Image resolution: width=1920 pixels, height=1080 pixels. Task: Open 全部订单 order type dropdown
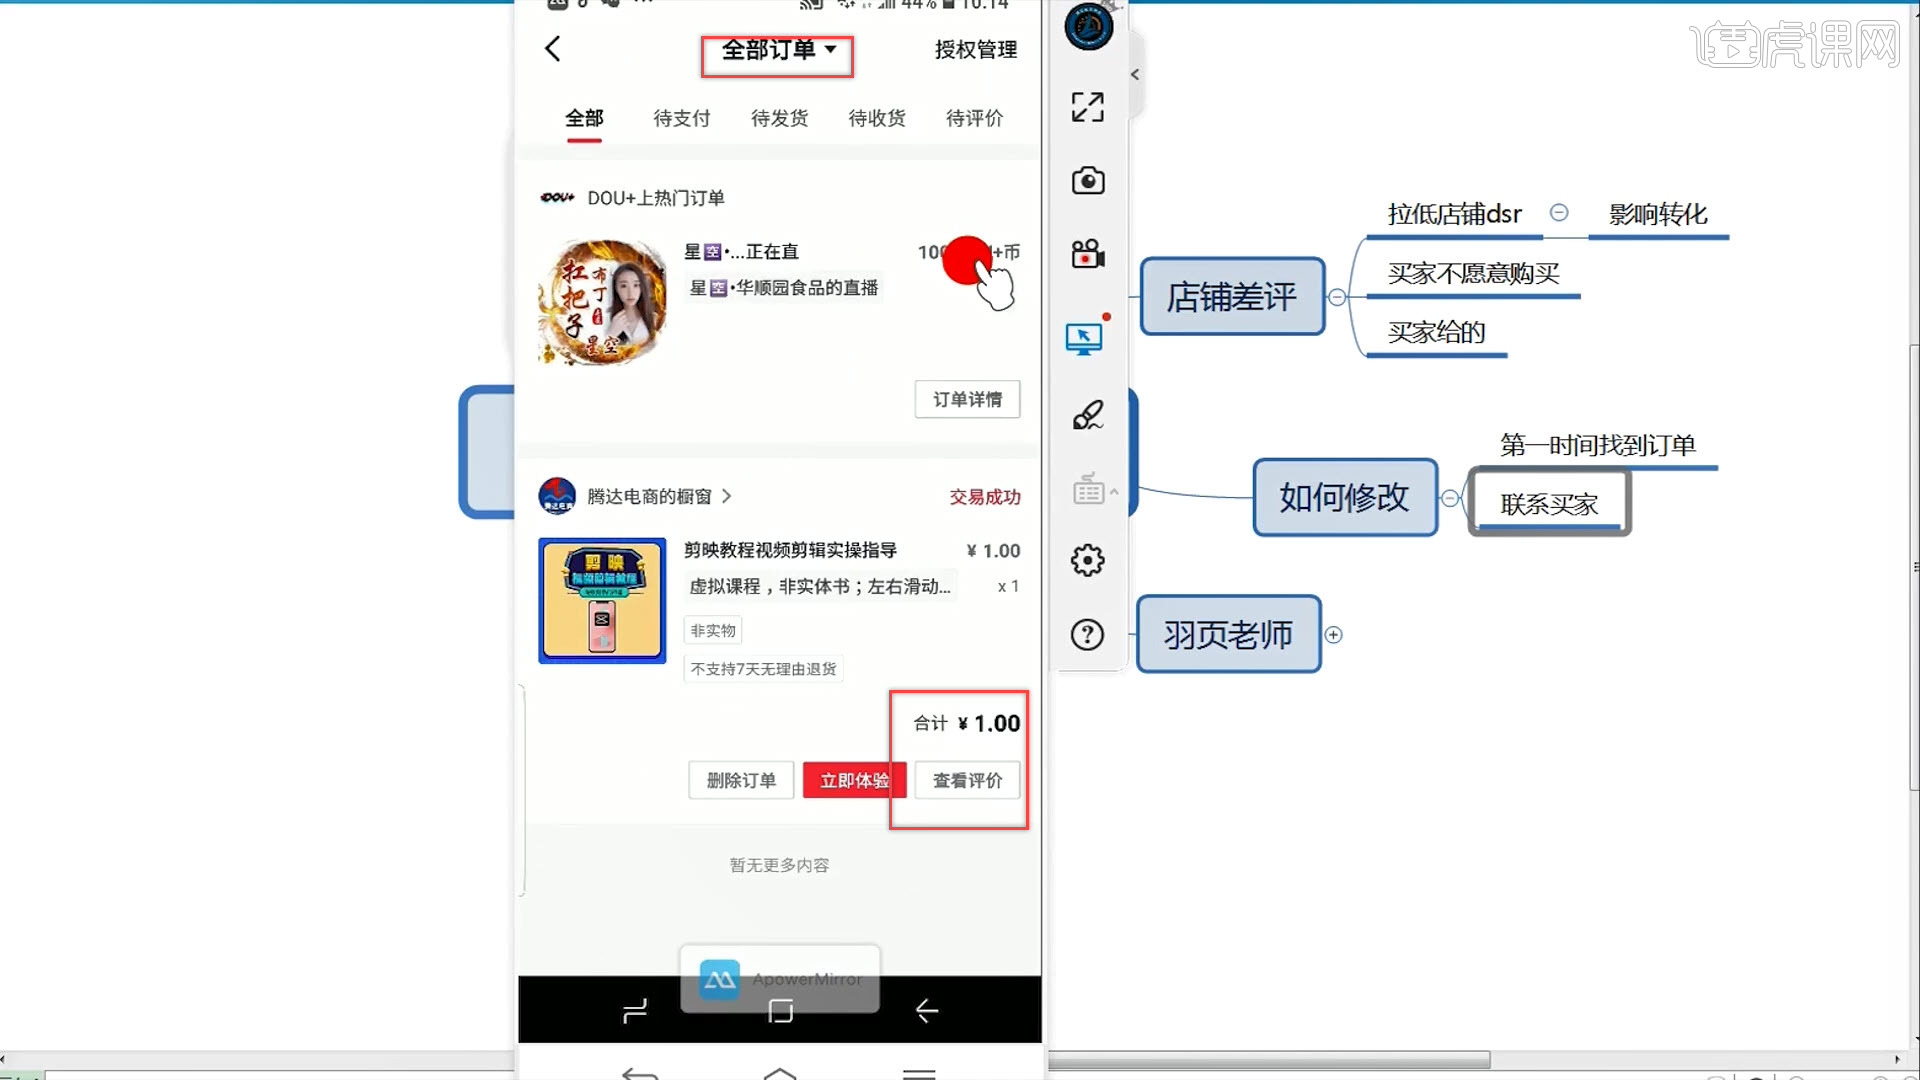778,50
